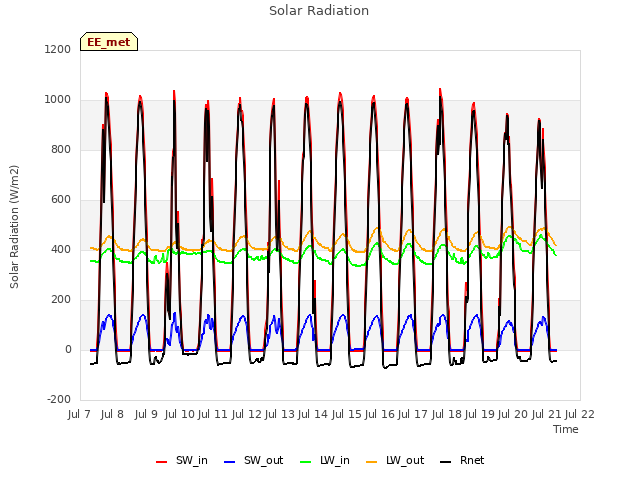
Task: Click the Jul 16 x-axis tick label
Action: click(x=380, y=415)
